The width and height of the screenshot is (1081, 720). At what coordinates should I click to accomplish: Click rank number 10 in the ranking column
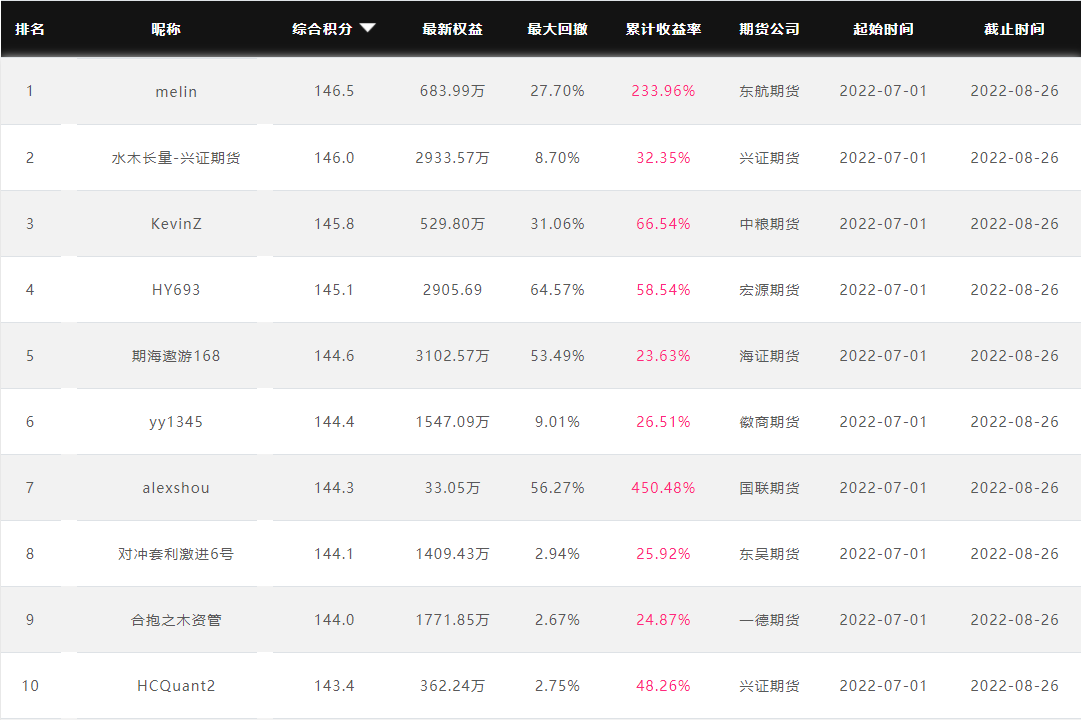(x=30, y=686)
